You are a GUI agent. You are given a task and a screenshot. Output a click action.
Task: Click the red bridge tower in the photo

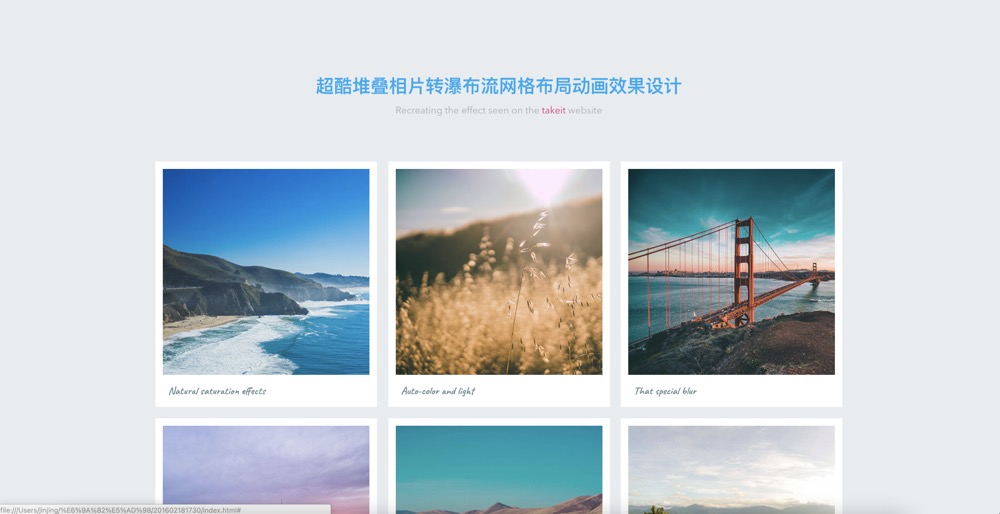744,270
